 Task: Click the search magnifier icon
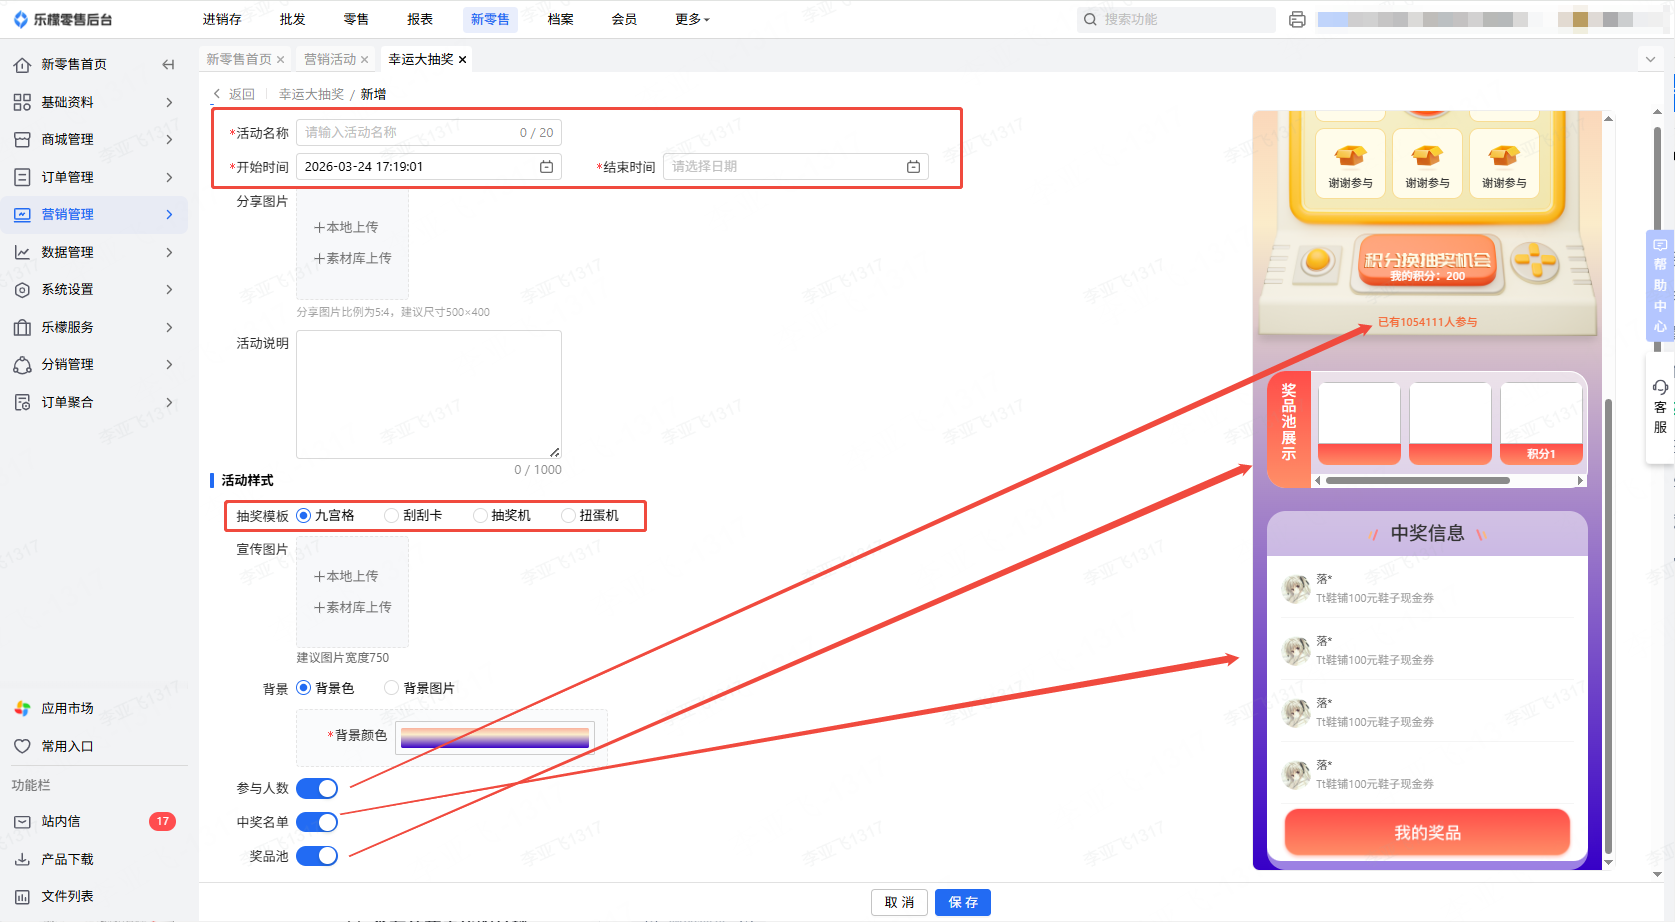1090,19
